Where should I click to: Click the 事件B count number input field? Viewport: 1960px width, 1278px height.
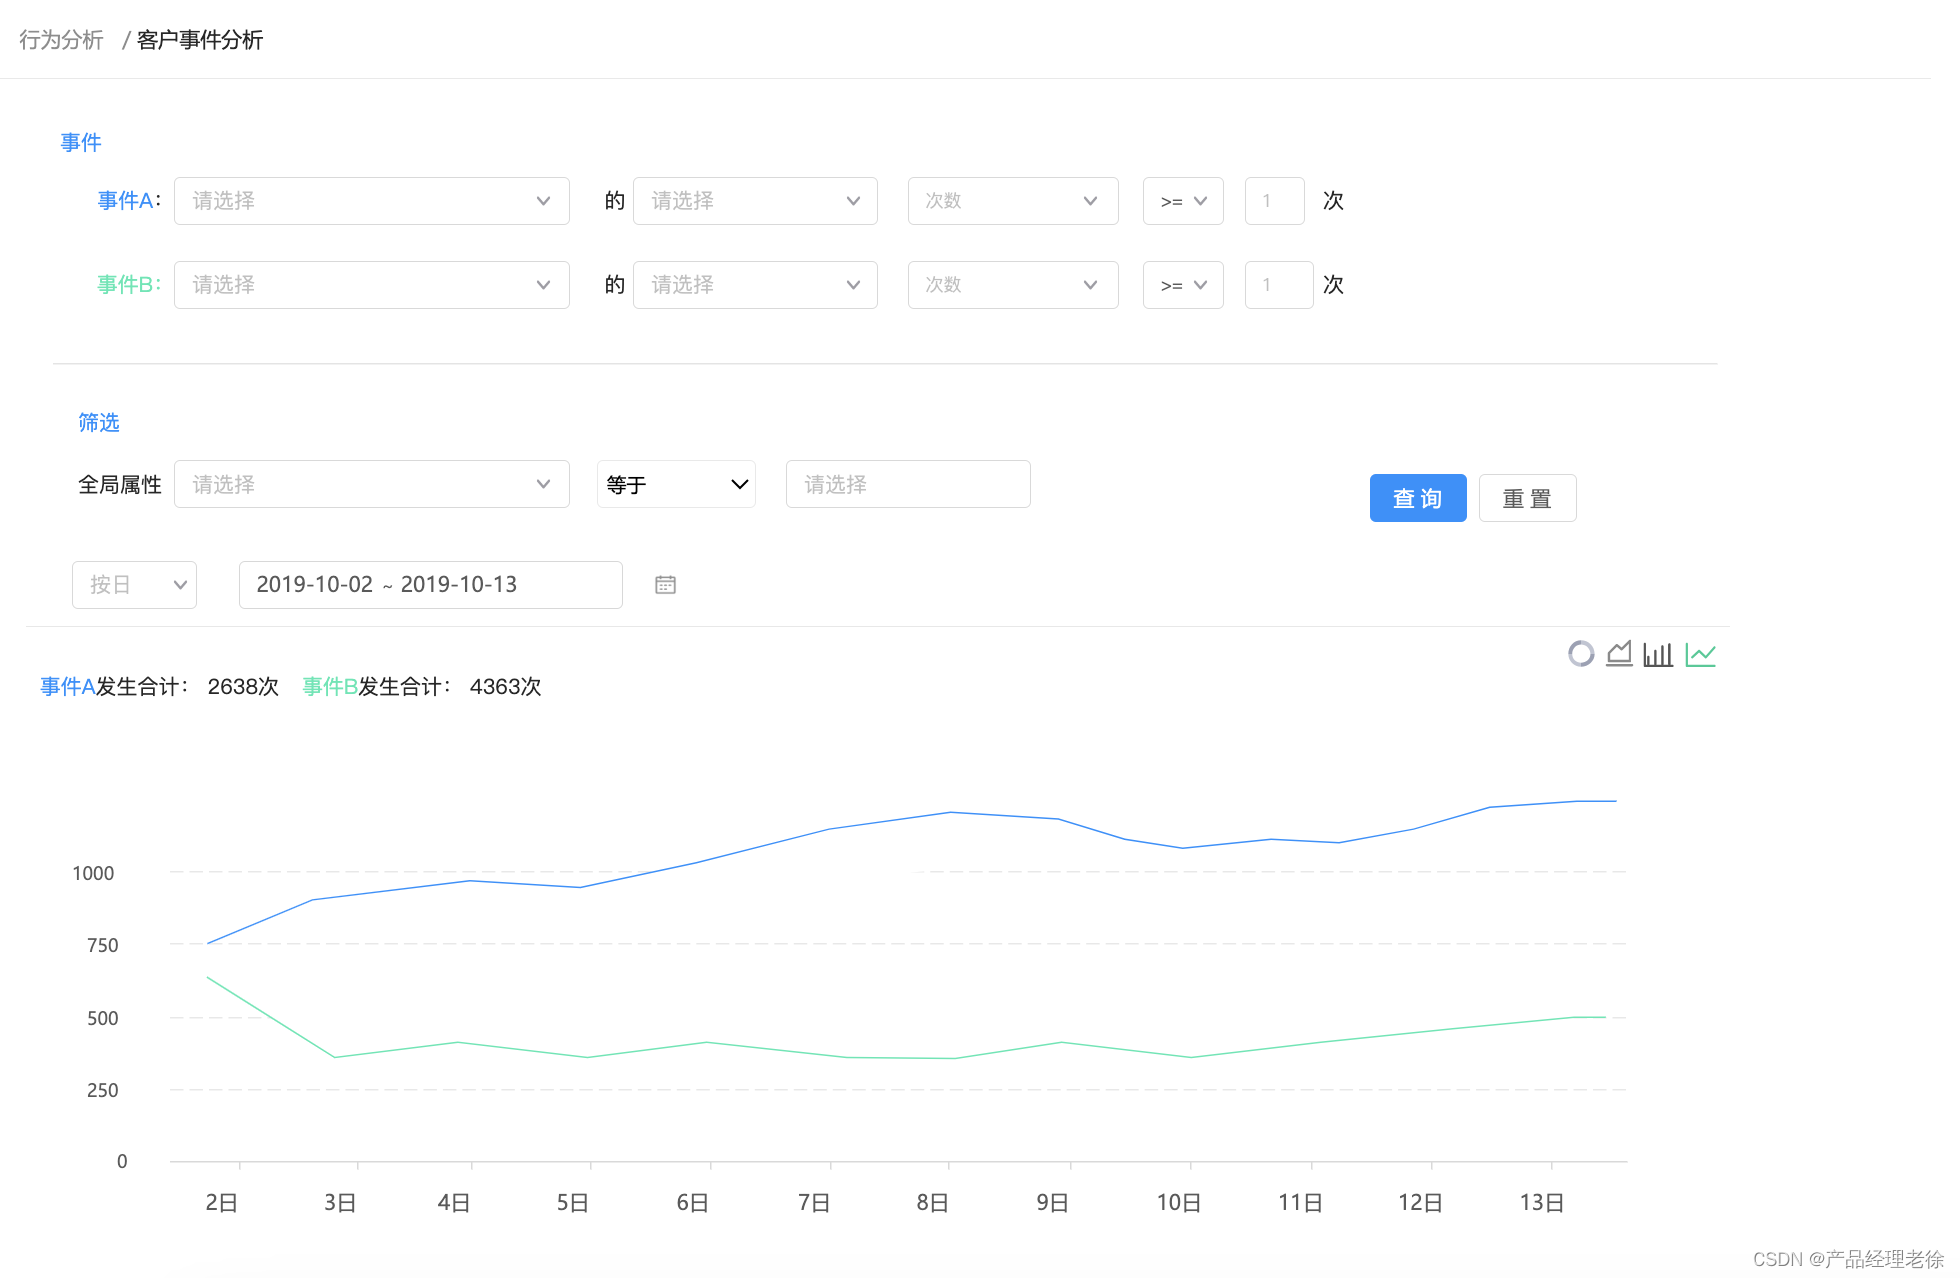pyautogui.click(x=1278, y=285)
